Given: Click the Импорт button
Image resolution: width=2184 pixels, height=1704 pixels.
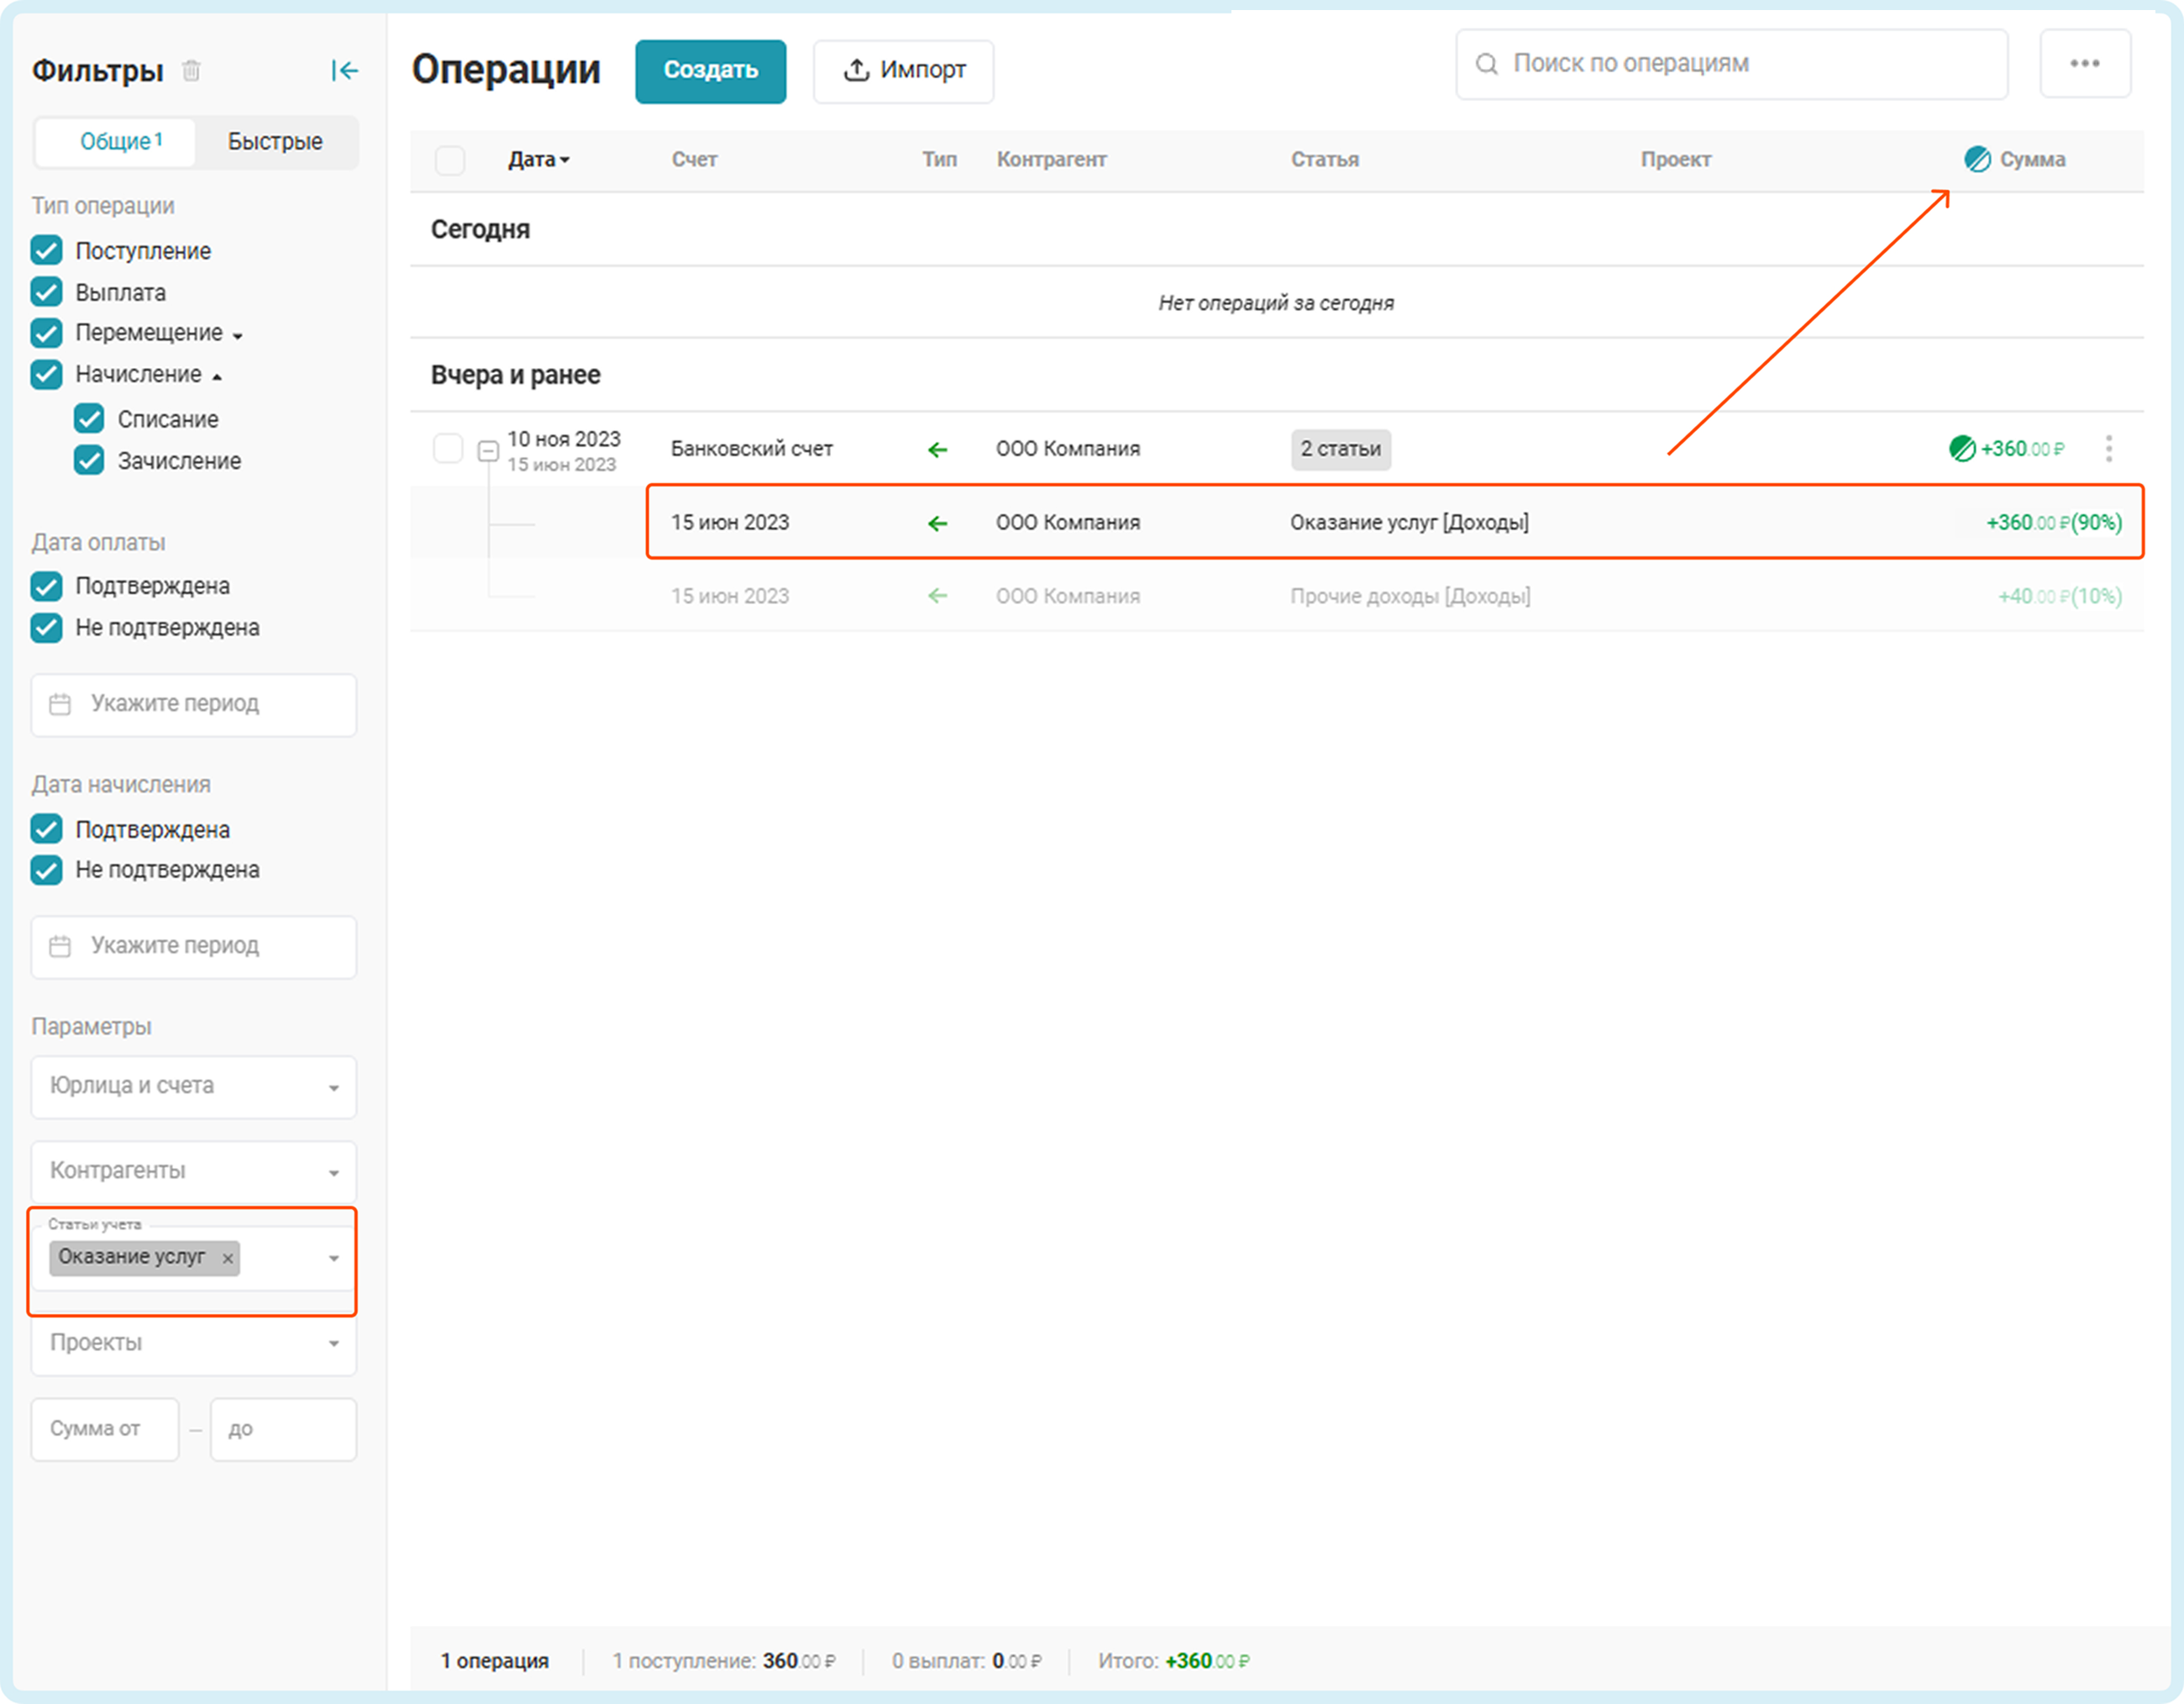Looking at the screenshot, I should pos(902,70).
